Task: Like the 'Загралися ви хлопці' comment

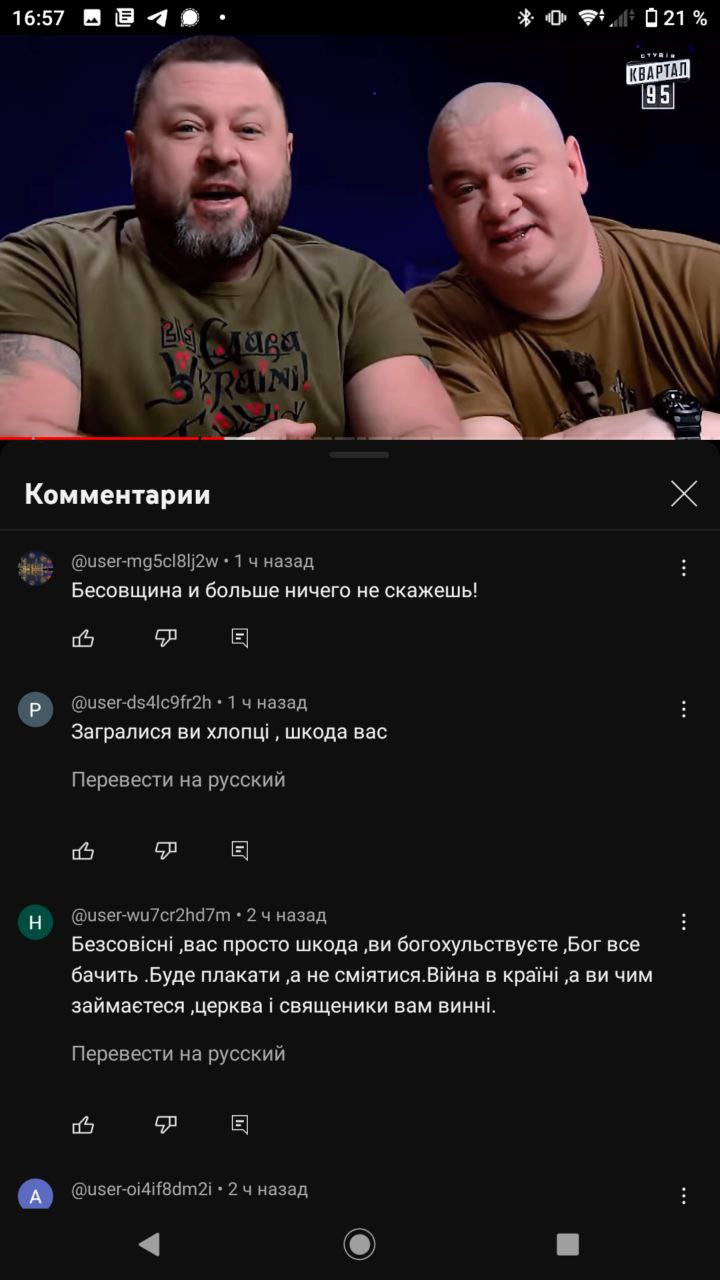Action: coord(83,851)
